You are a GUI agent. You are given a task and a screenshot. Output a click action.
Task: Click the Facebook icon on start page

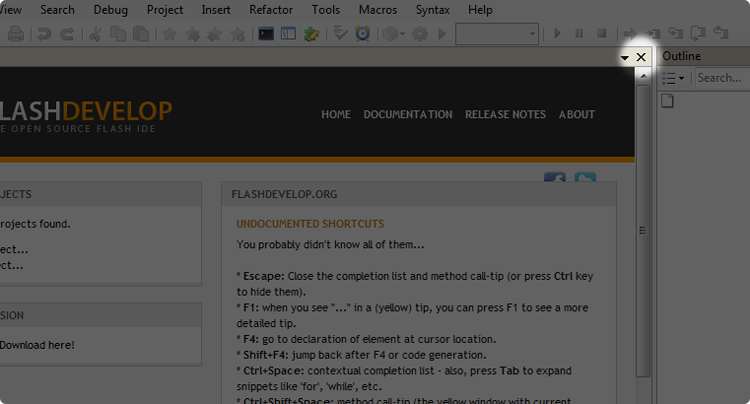[x=555, y=181]
